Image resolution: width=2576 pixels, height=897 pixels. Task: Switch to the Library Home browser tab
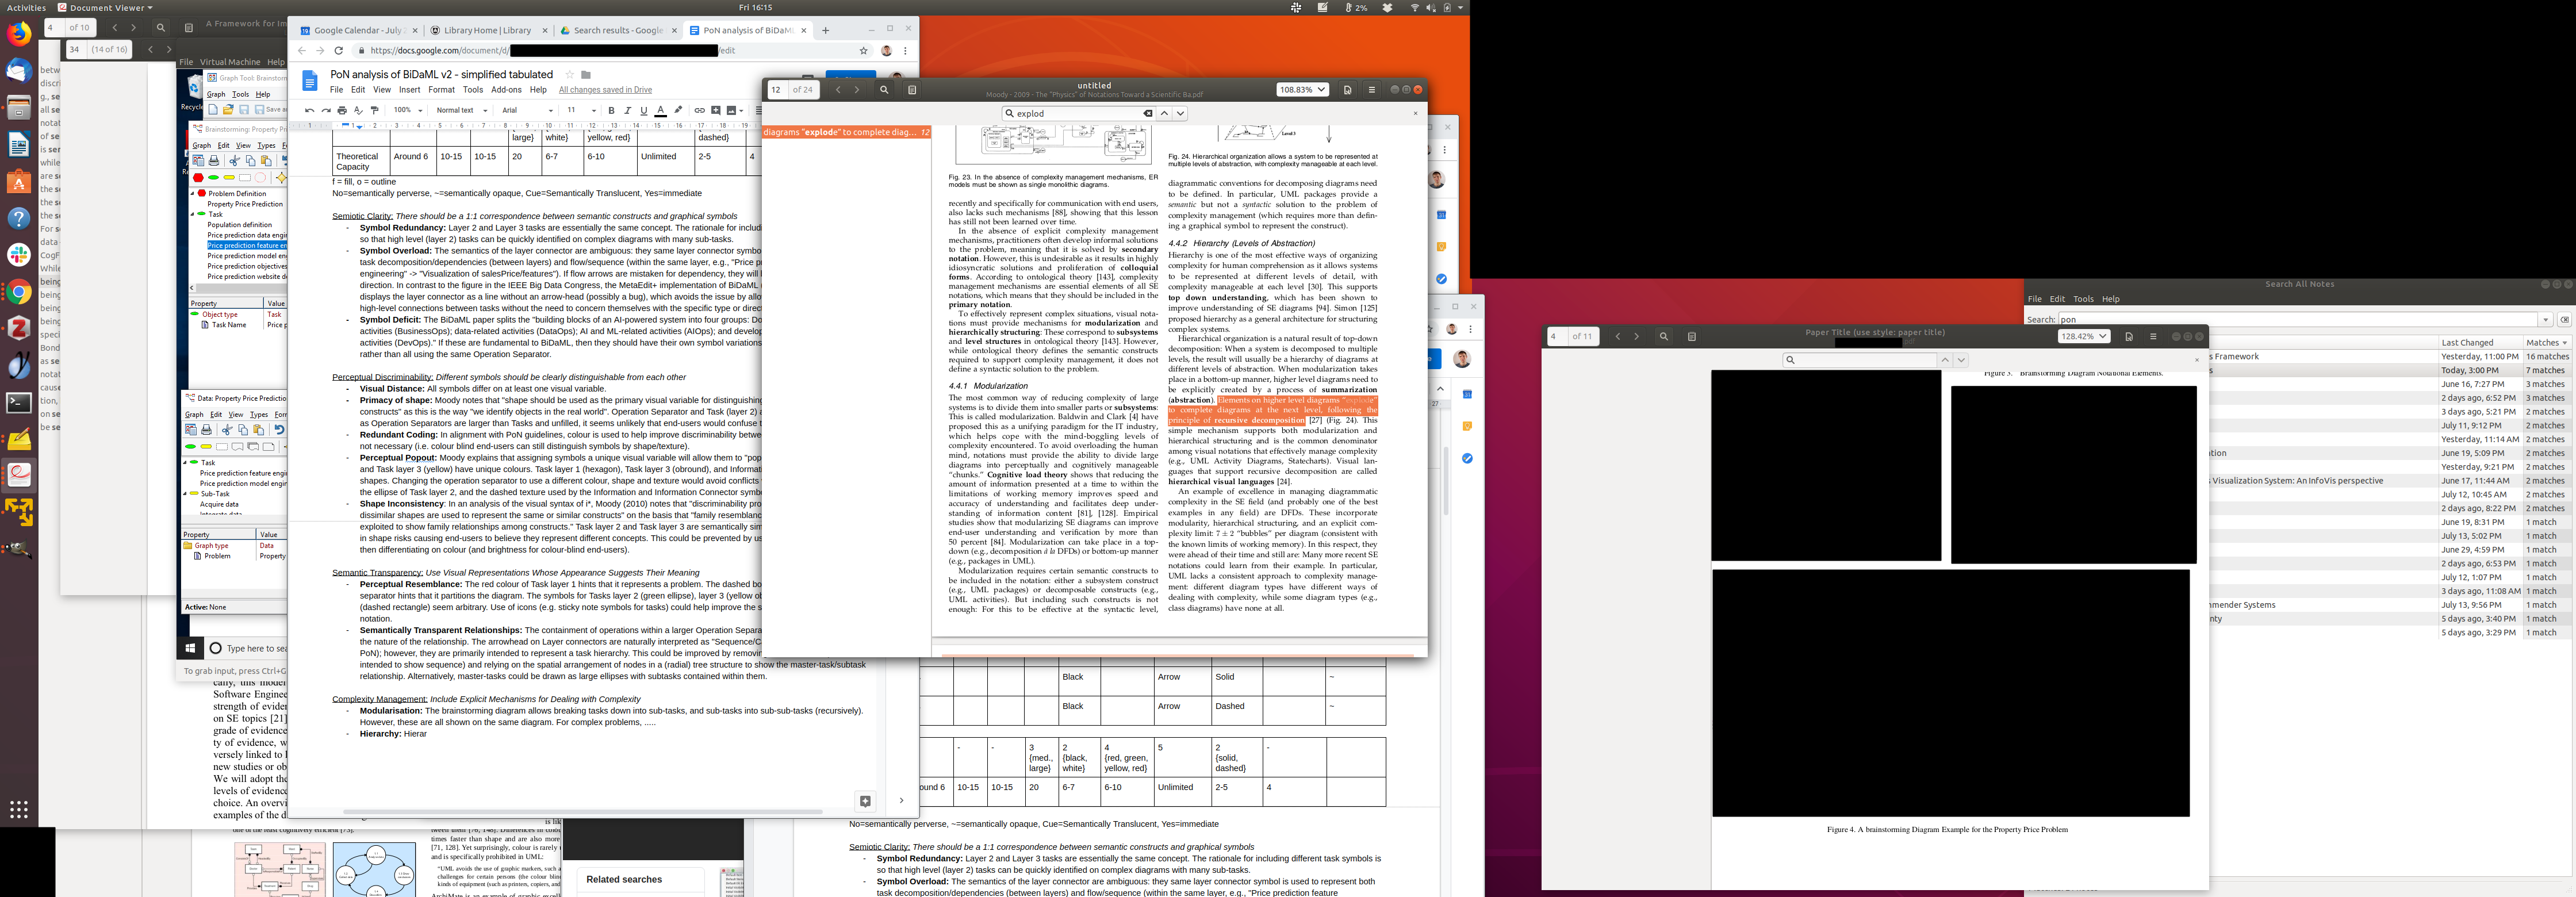tap(487, 31)
